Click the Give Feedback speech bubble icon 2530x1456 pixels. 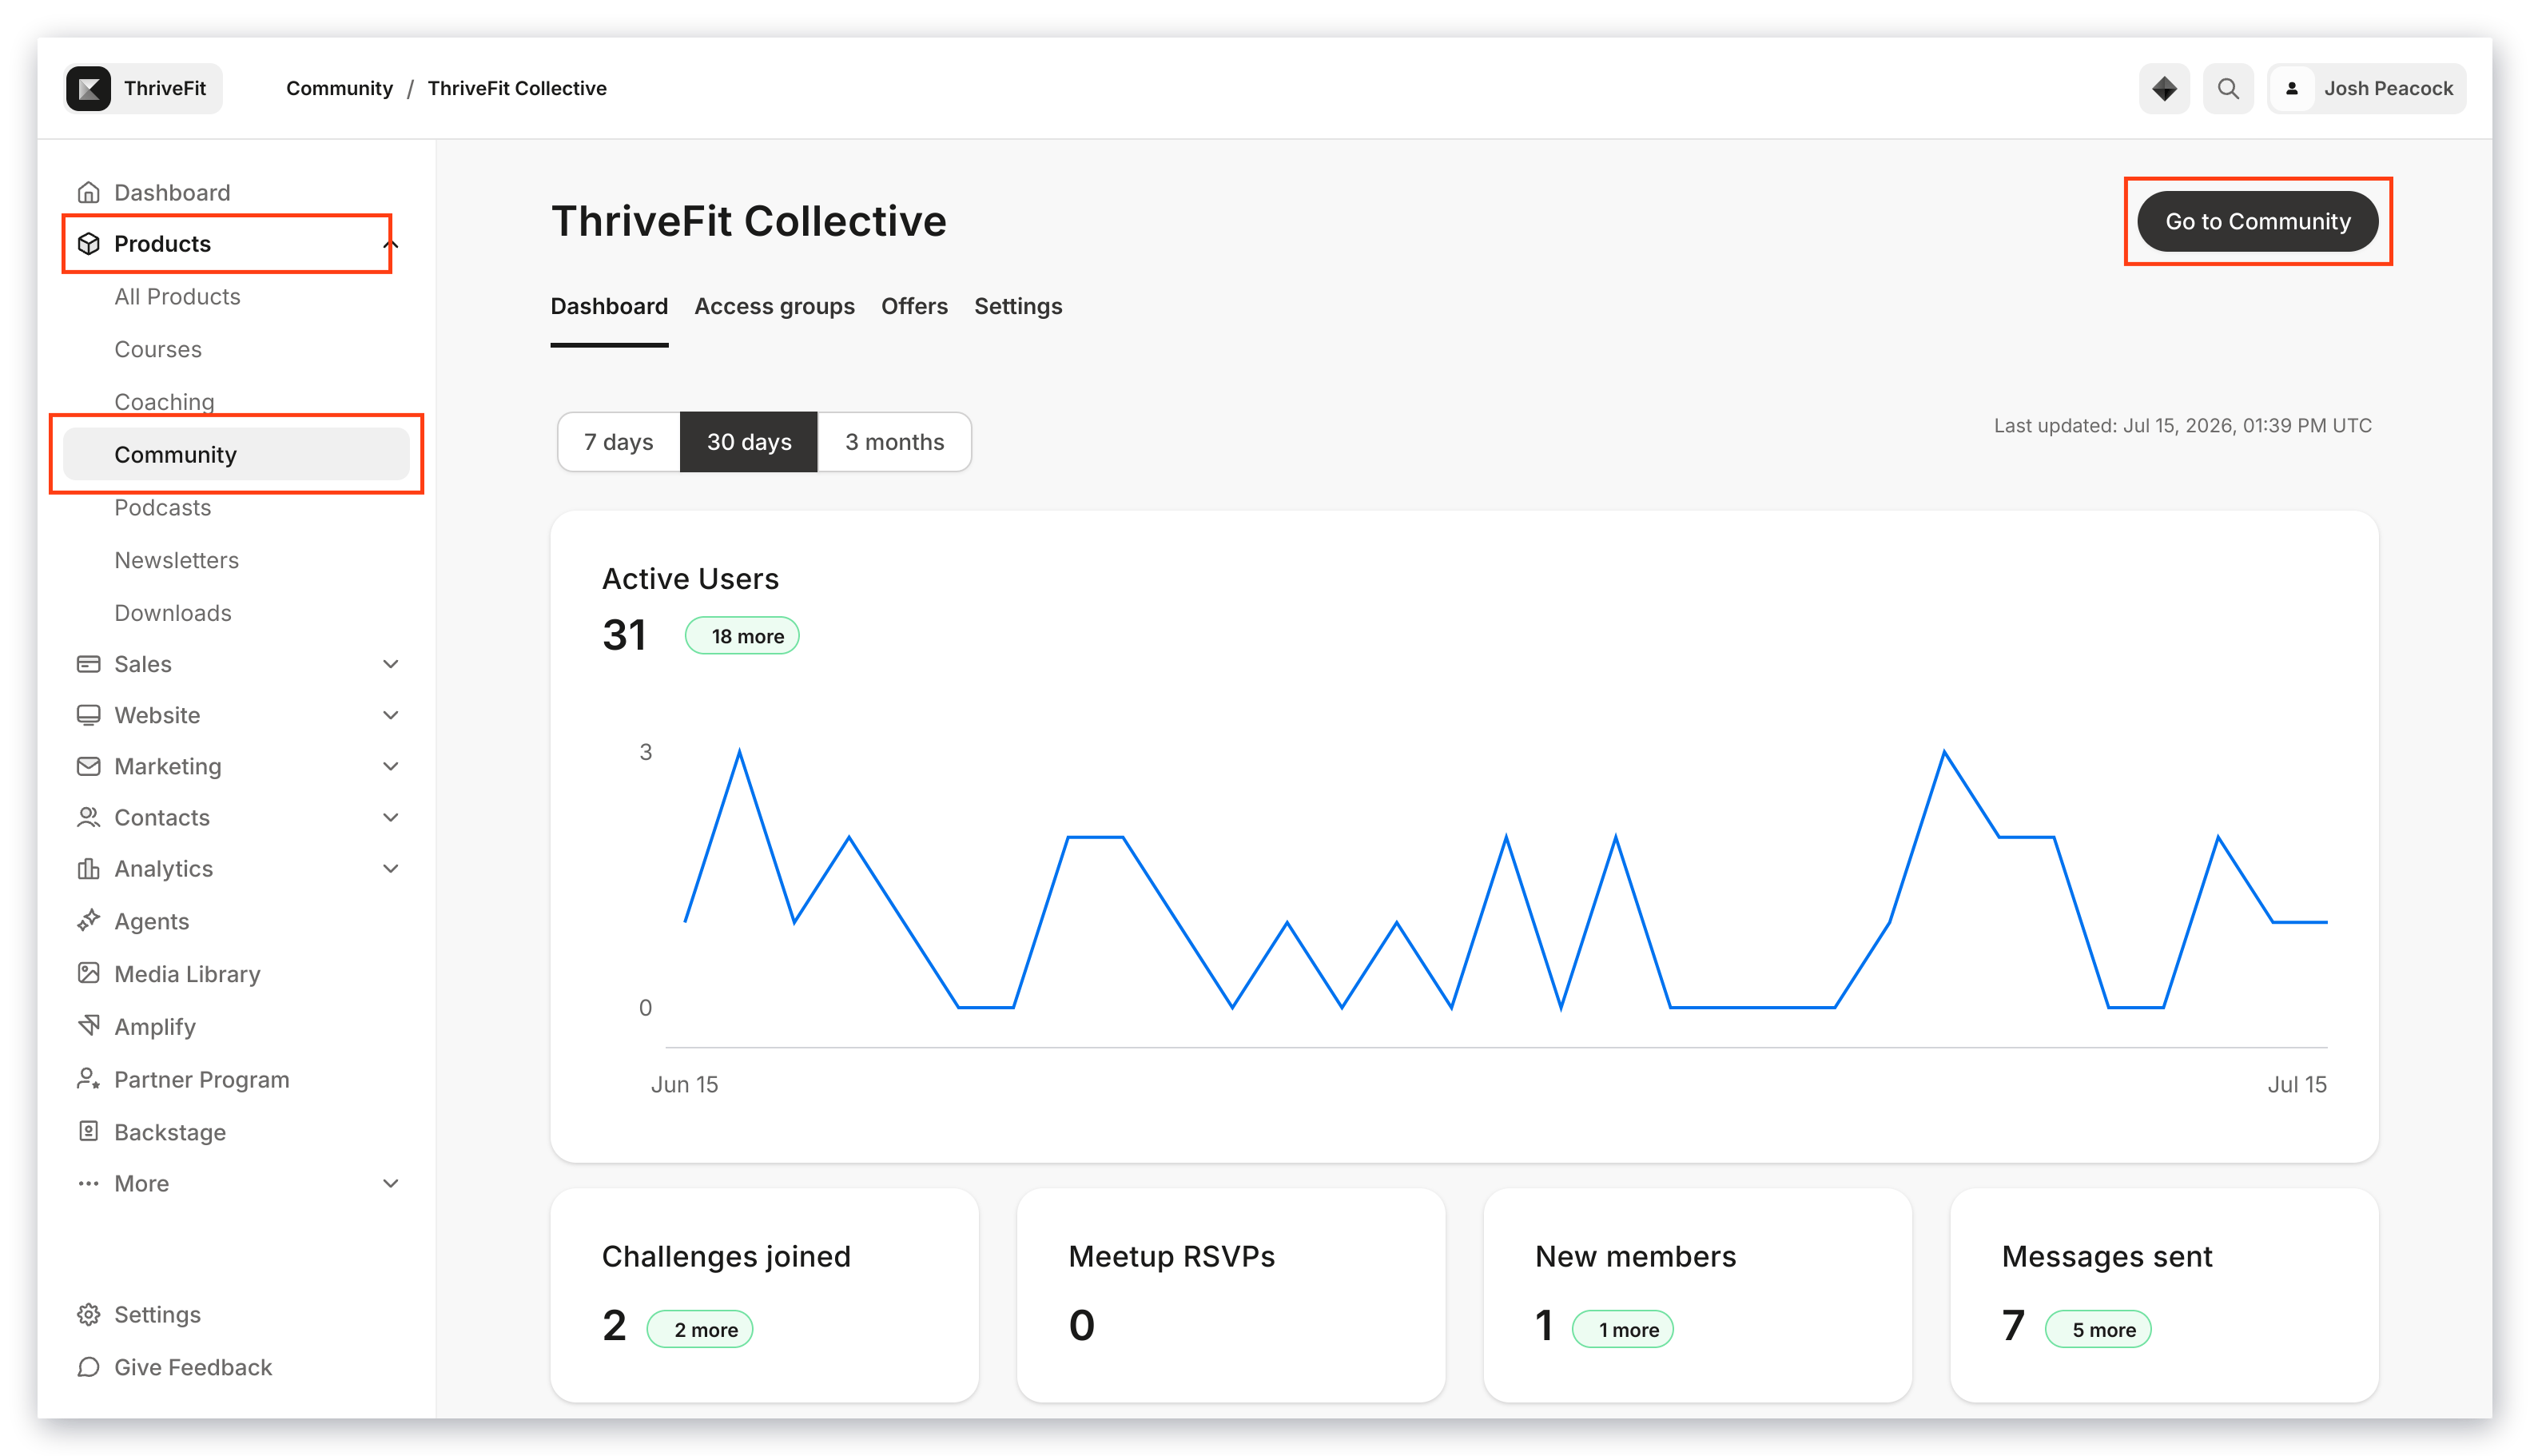click(88, 1367)
